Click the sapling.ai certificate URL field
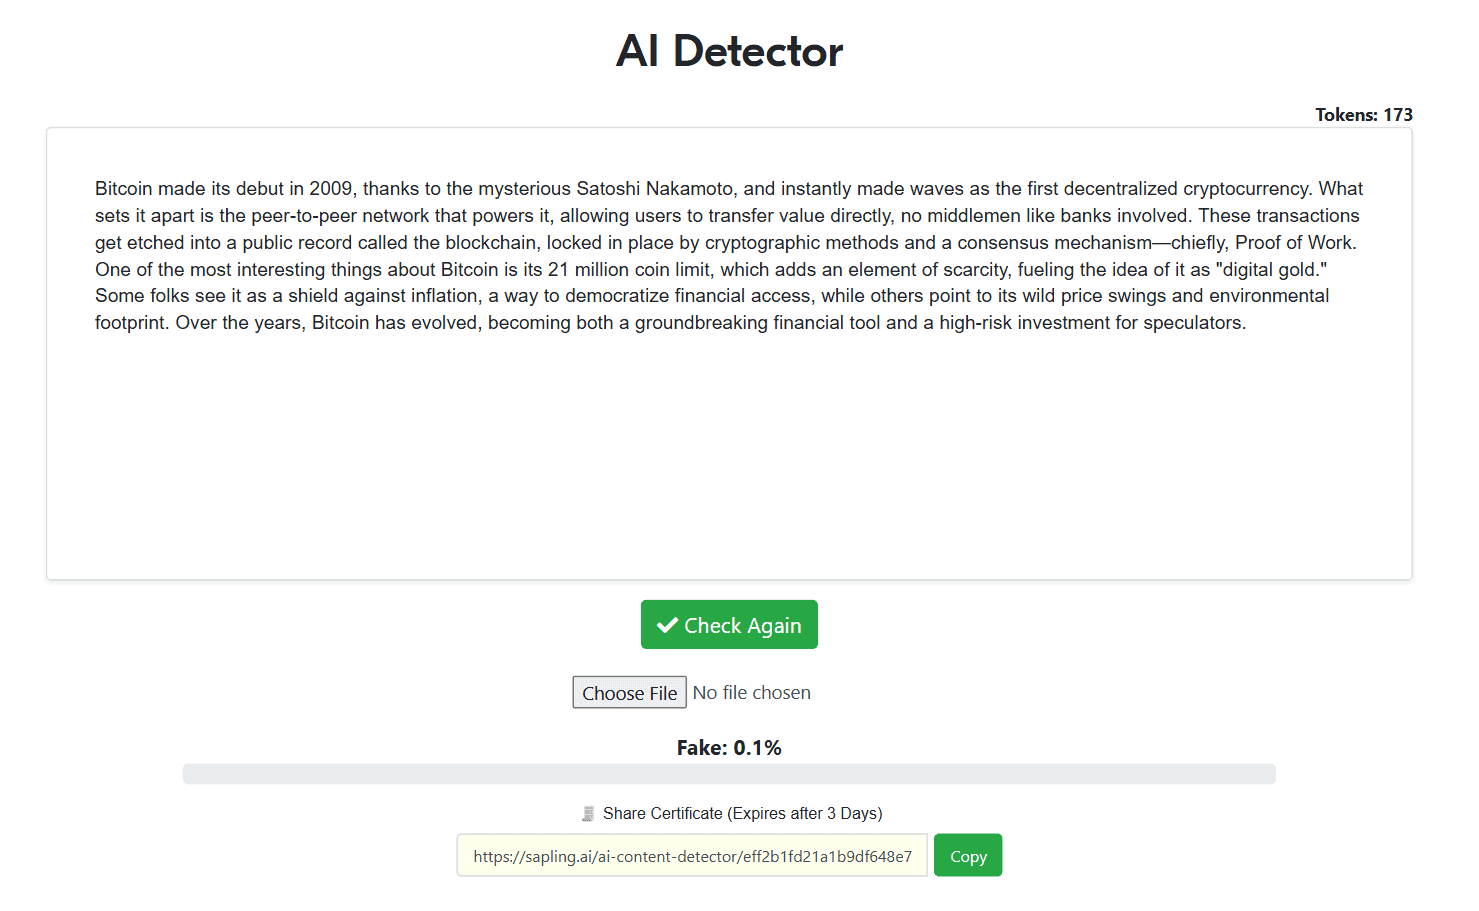The width and height of the screenshot is (1479, 911). click(692, 856)
